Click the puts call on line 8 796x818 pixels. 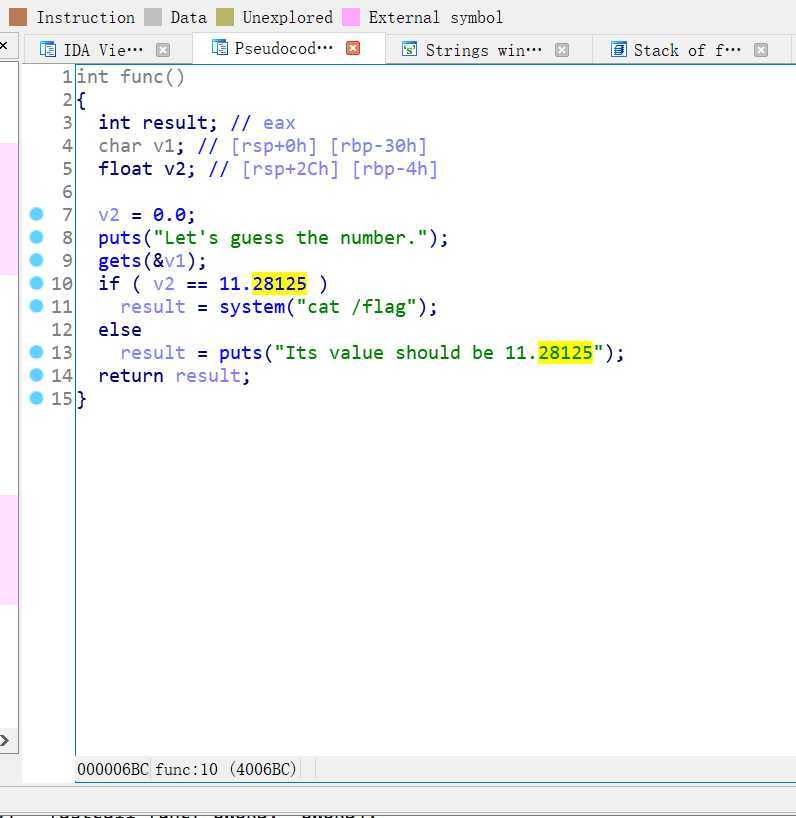119,238
